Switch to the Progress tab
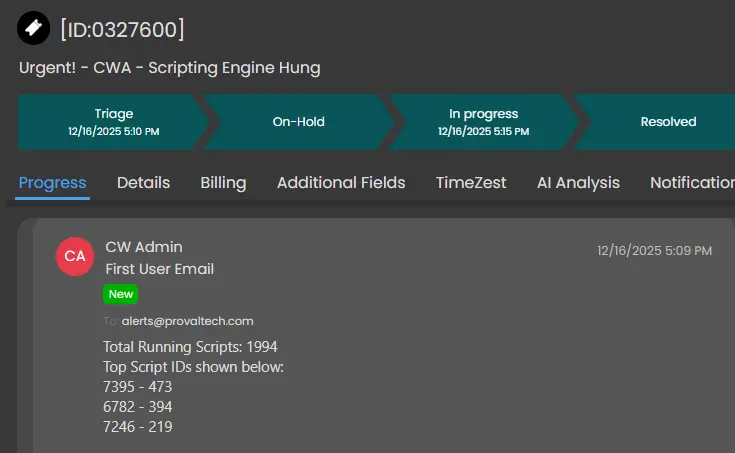The image size is (735, 453). click(x=52, y=183)
